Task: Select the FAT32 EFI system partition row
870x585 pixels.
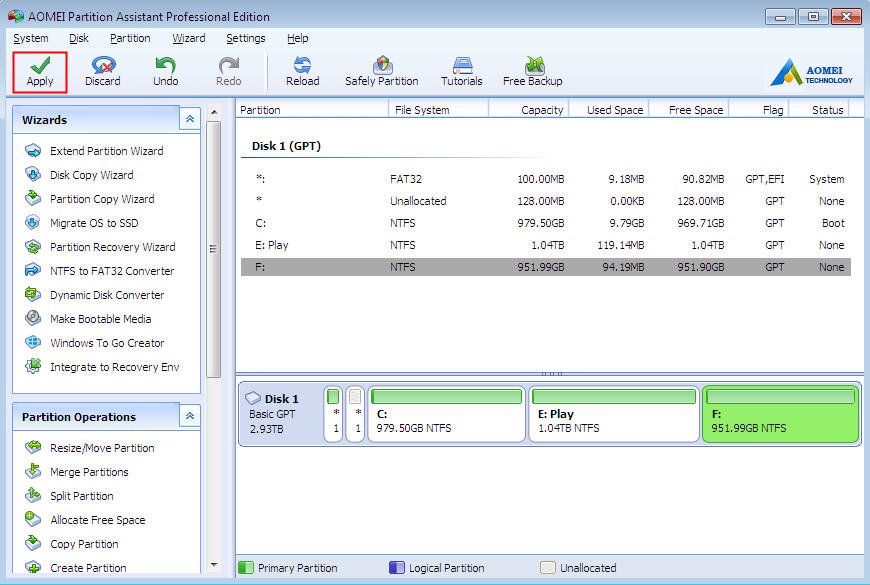Action: pos(545,179)
